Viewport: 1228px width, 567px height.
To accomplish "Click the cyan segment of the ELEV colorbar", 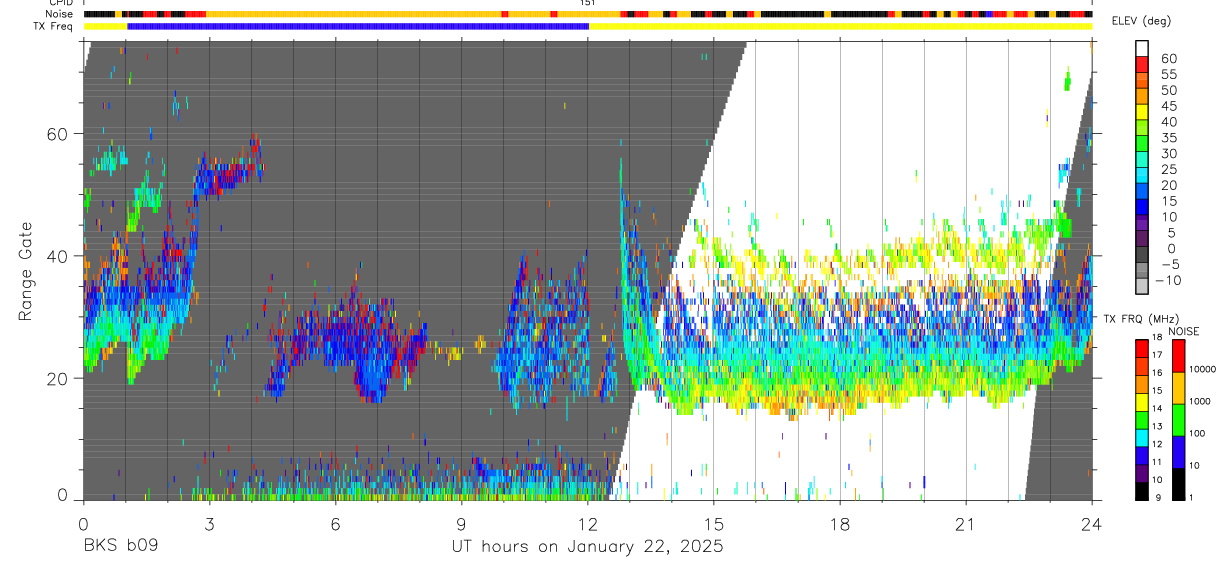I will pos(1142,175).
